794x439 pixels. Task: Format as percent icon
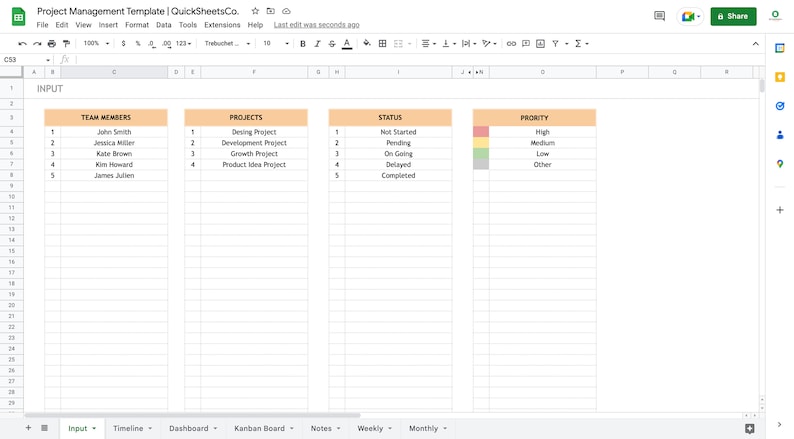click(x=138, y=44)
